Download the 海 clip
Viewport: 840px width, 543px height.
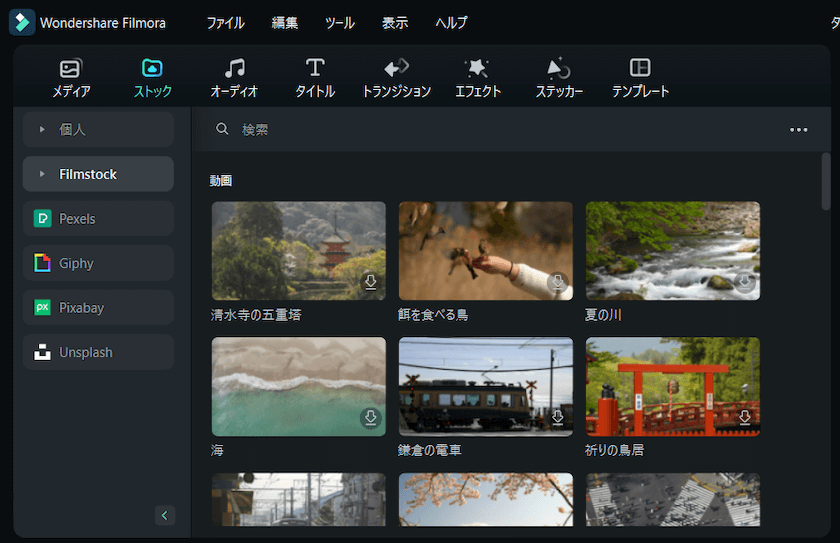pos(371,417)
